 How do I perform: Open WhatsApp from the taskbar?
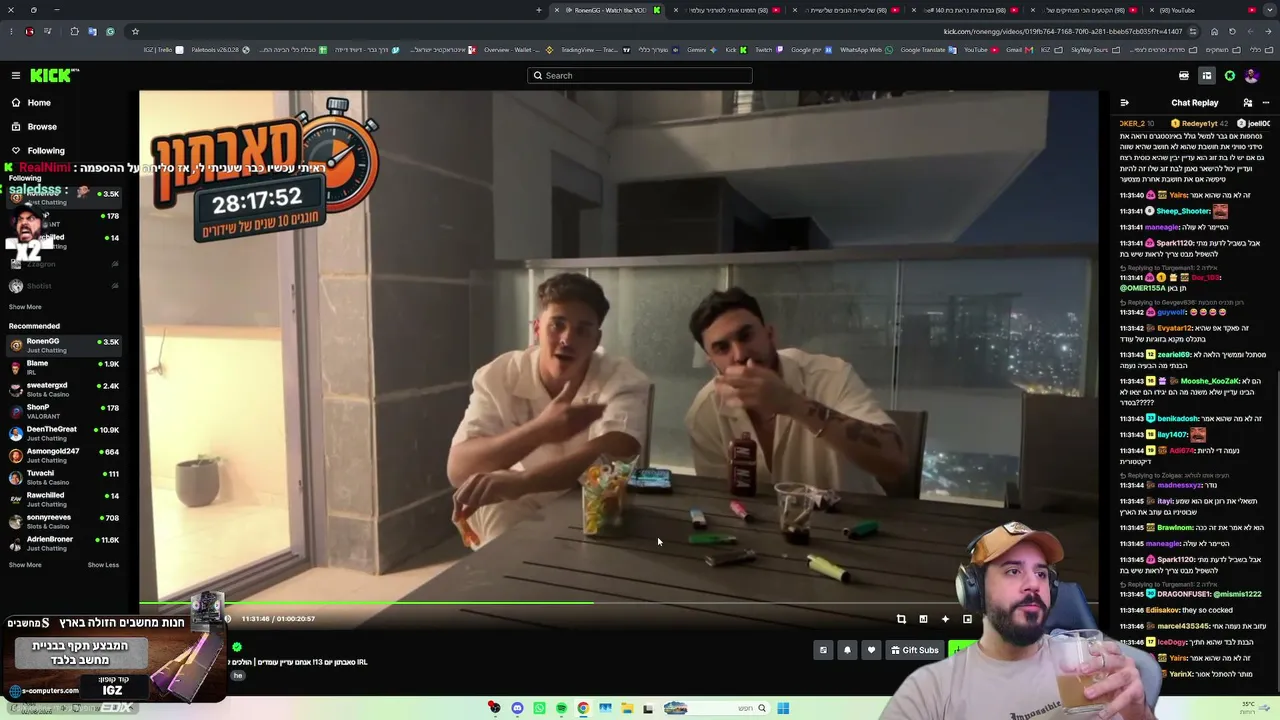[x=539, y=708]
